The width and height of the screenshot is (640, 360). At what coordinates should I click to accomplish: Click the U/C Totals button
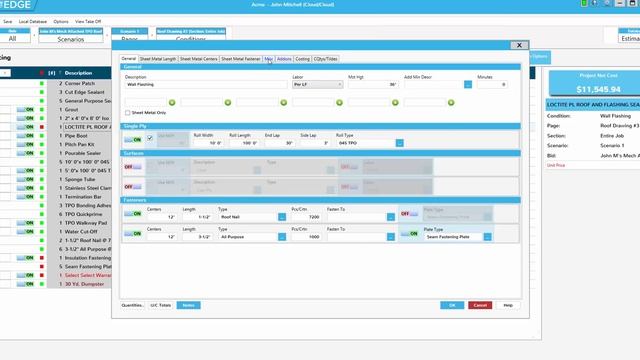160,305
